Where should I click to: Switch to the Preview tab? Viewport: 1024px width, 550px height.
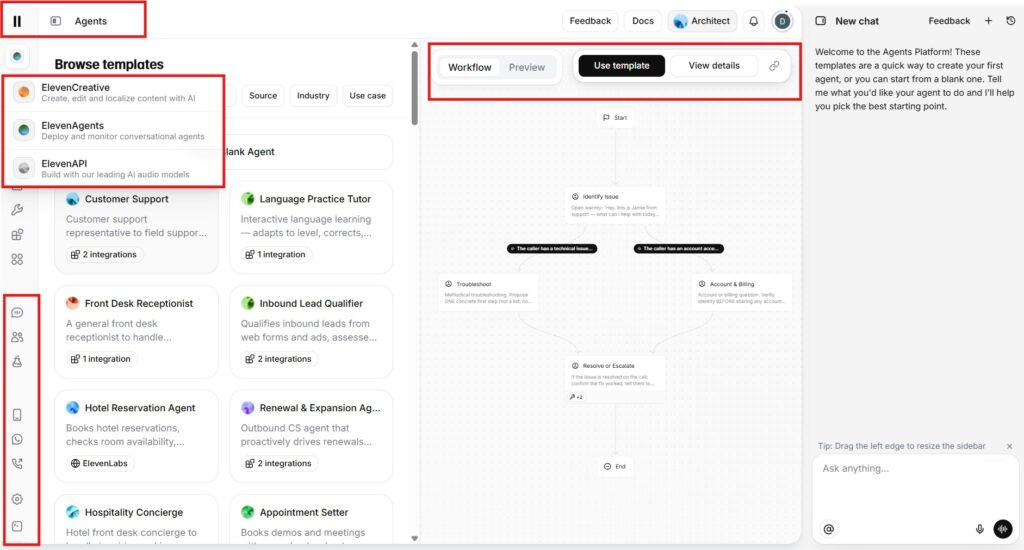tap(526, 67)
